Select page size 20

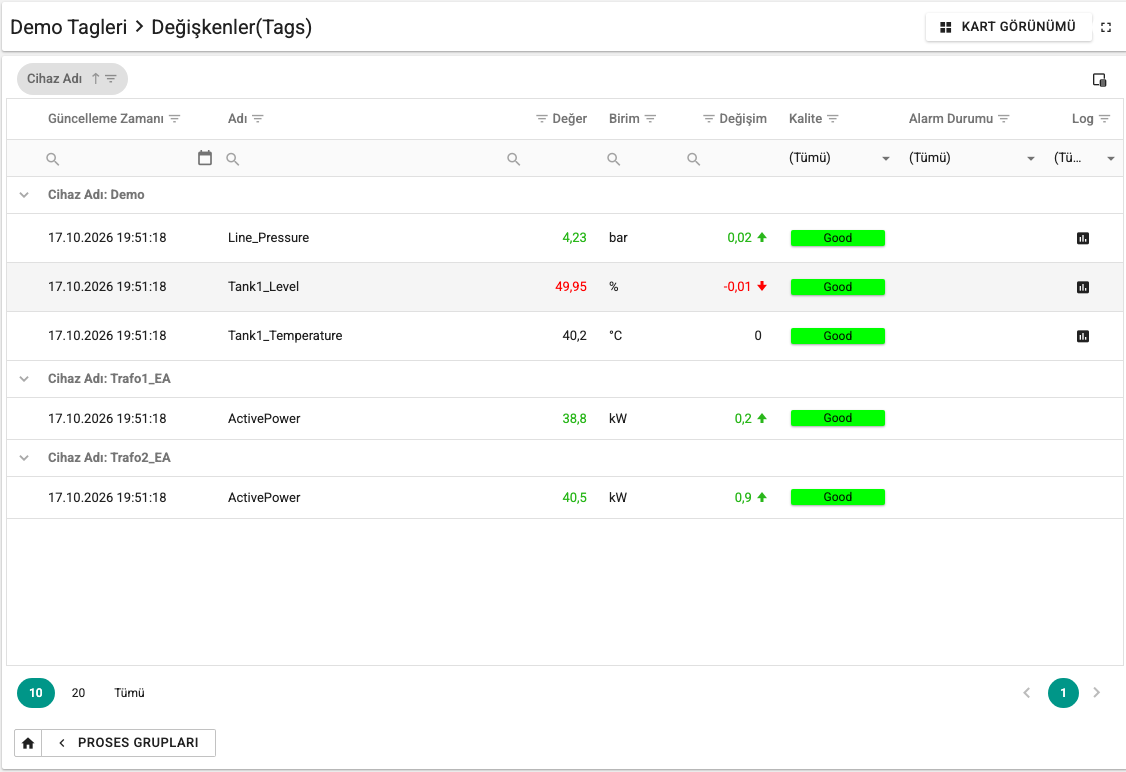pyautogui.click(x=78, y=693)
